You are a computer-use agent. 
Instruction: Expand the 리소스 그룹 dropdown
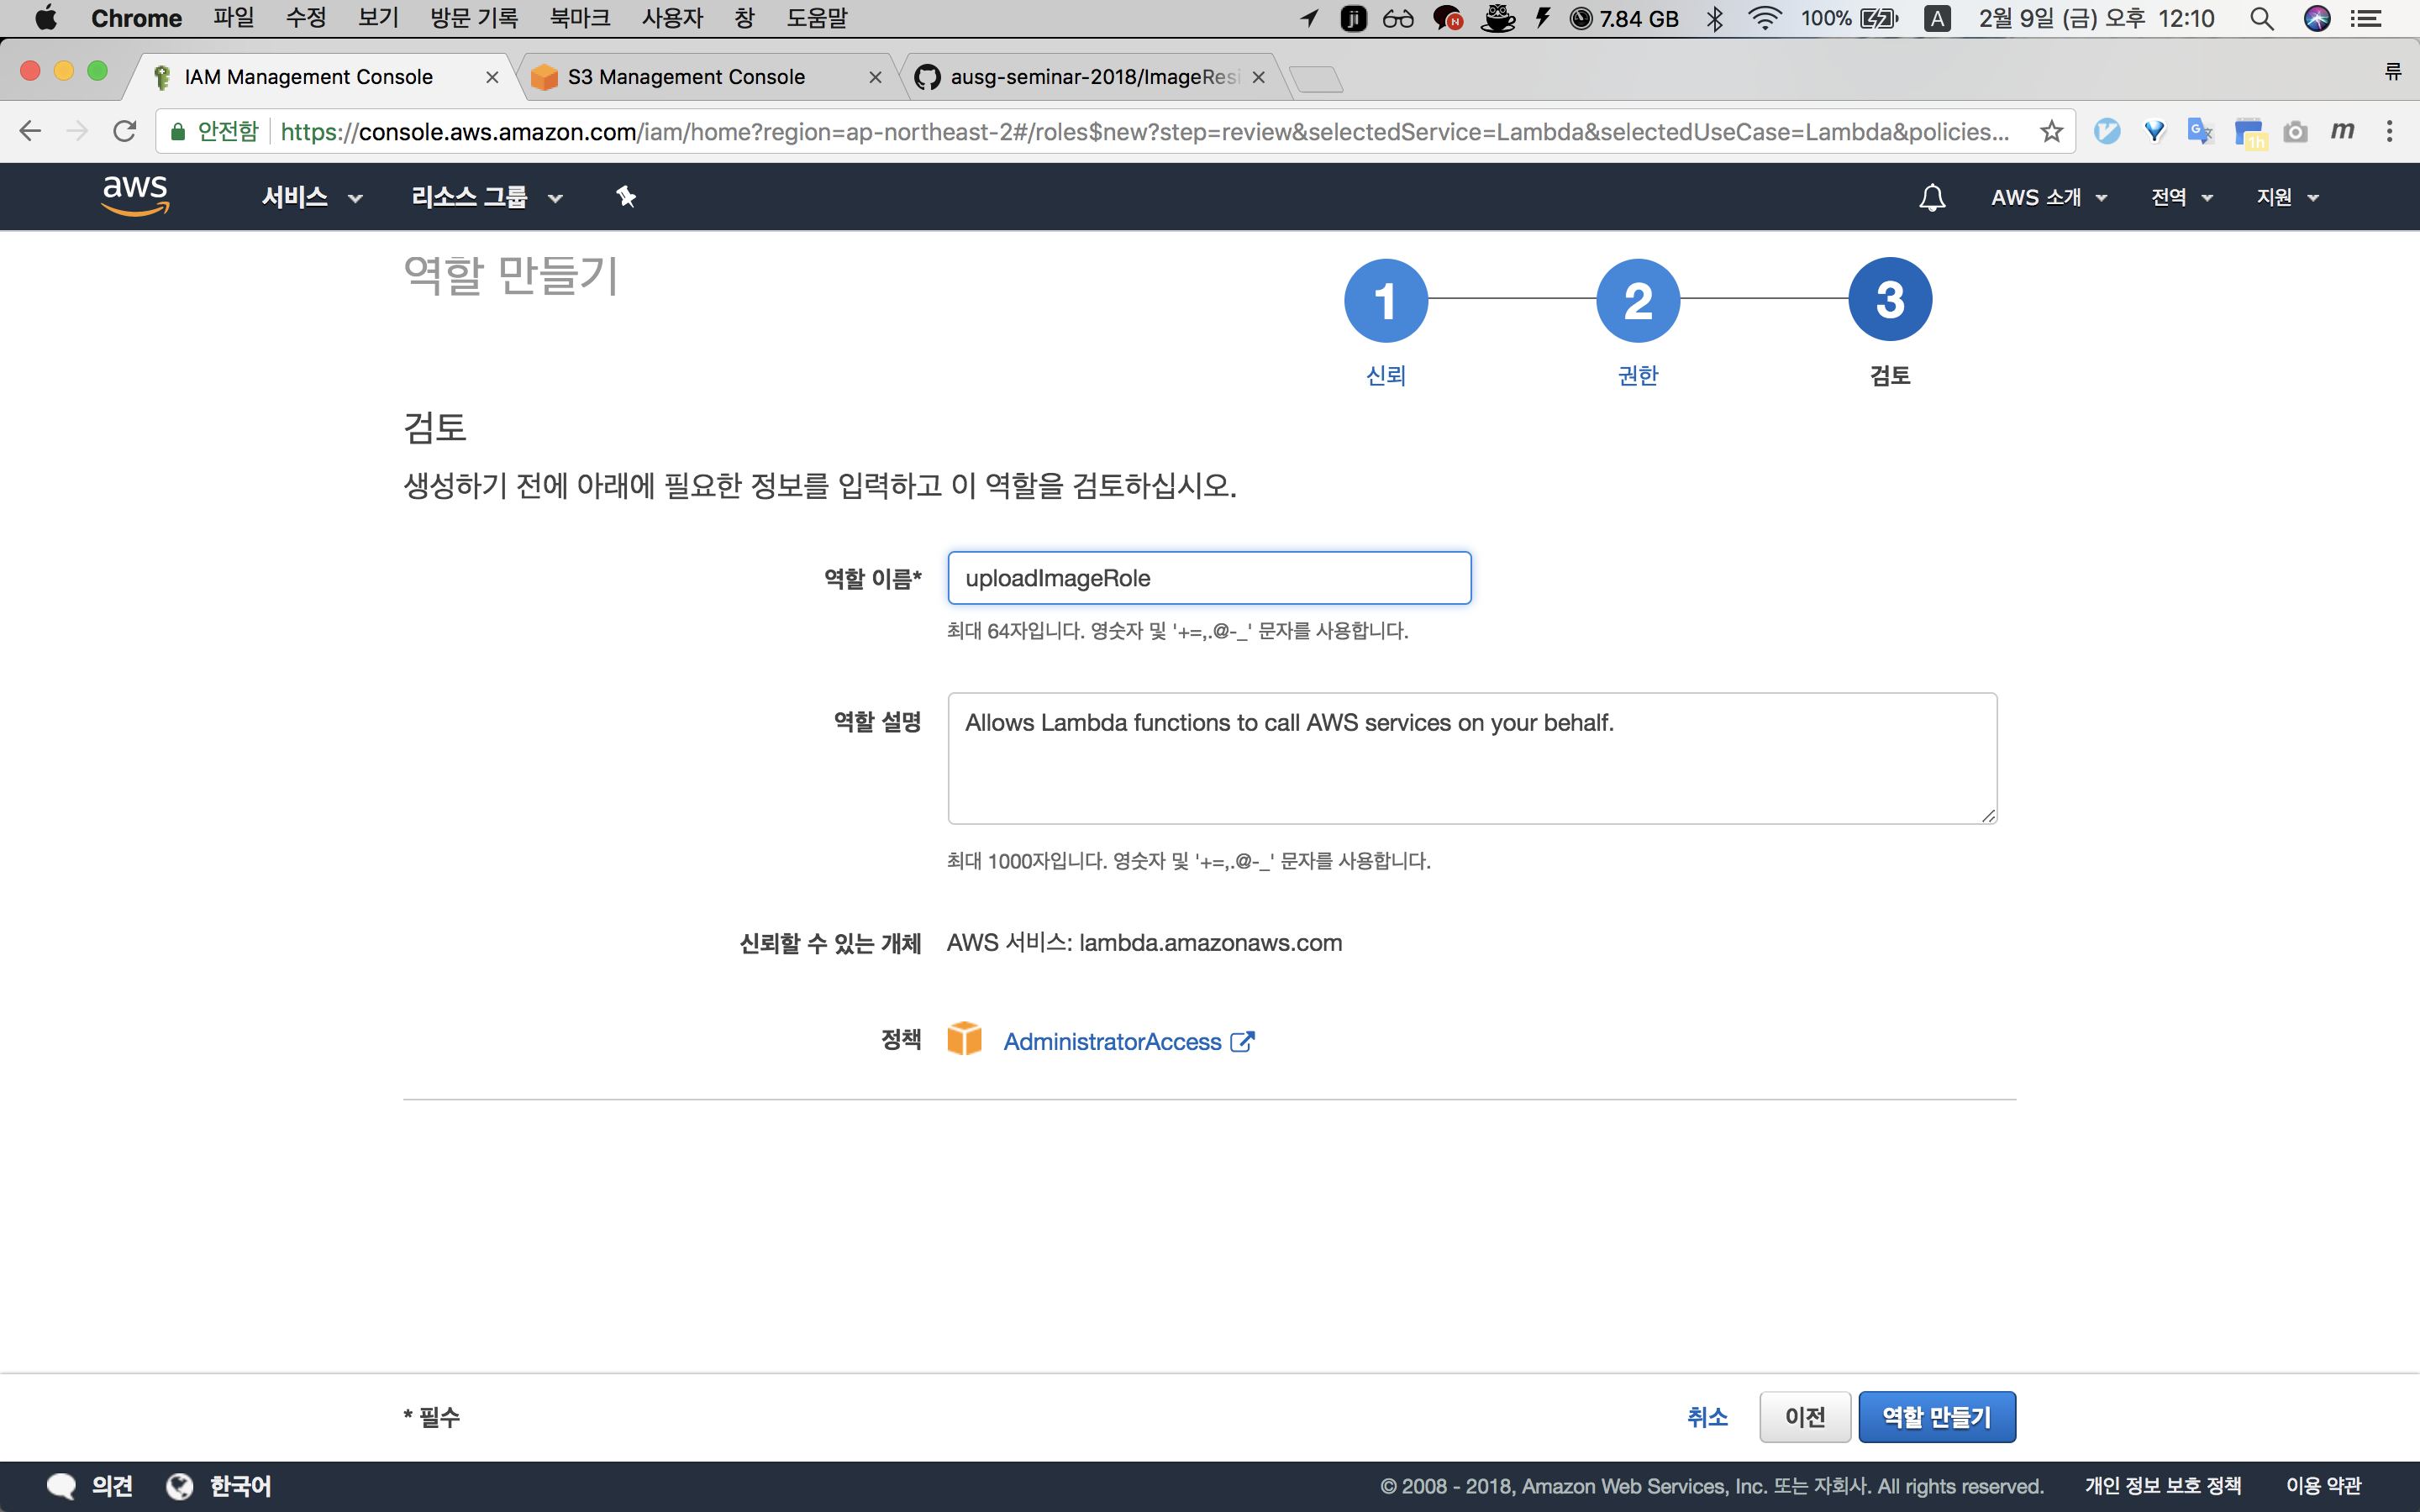click(x=487, y=197)
